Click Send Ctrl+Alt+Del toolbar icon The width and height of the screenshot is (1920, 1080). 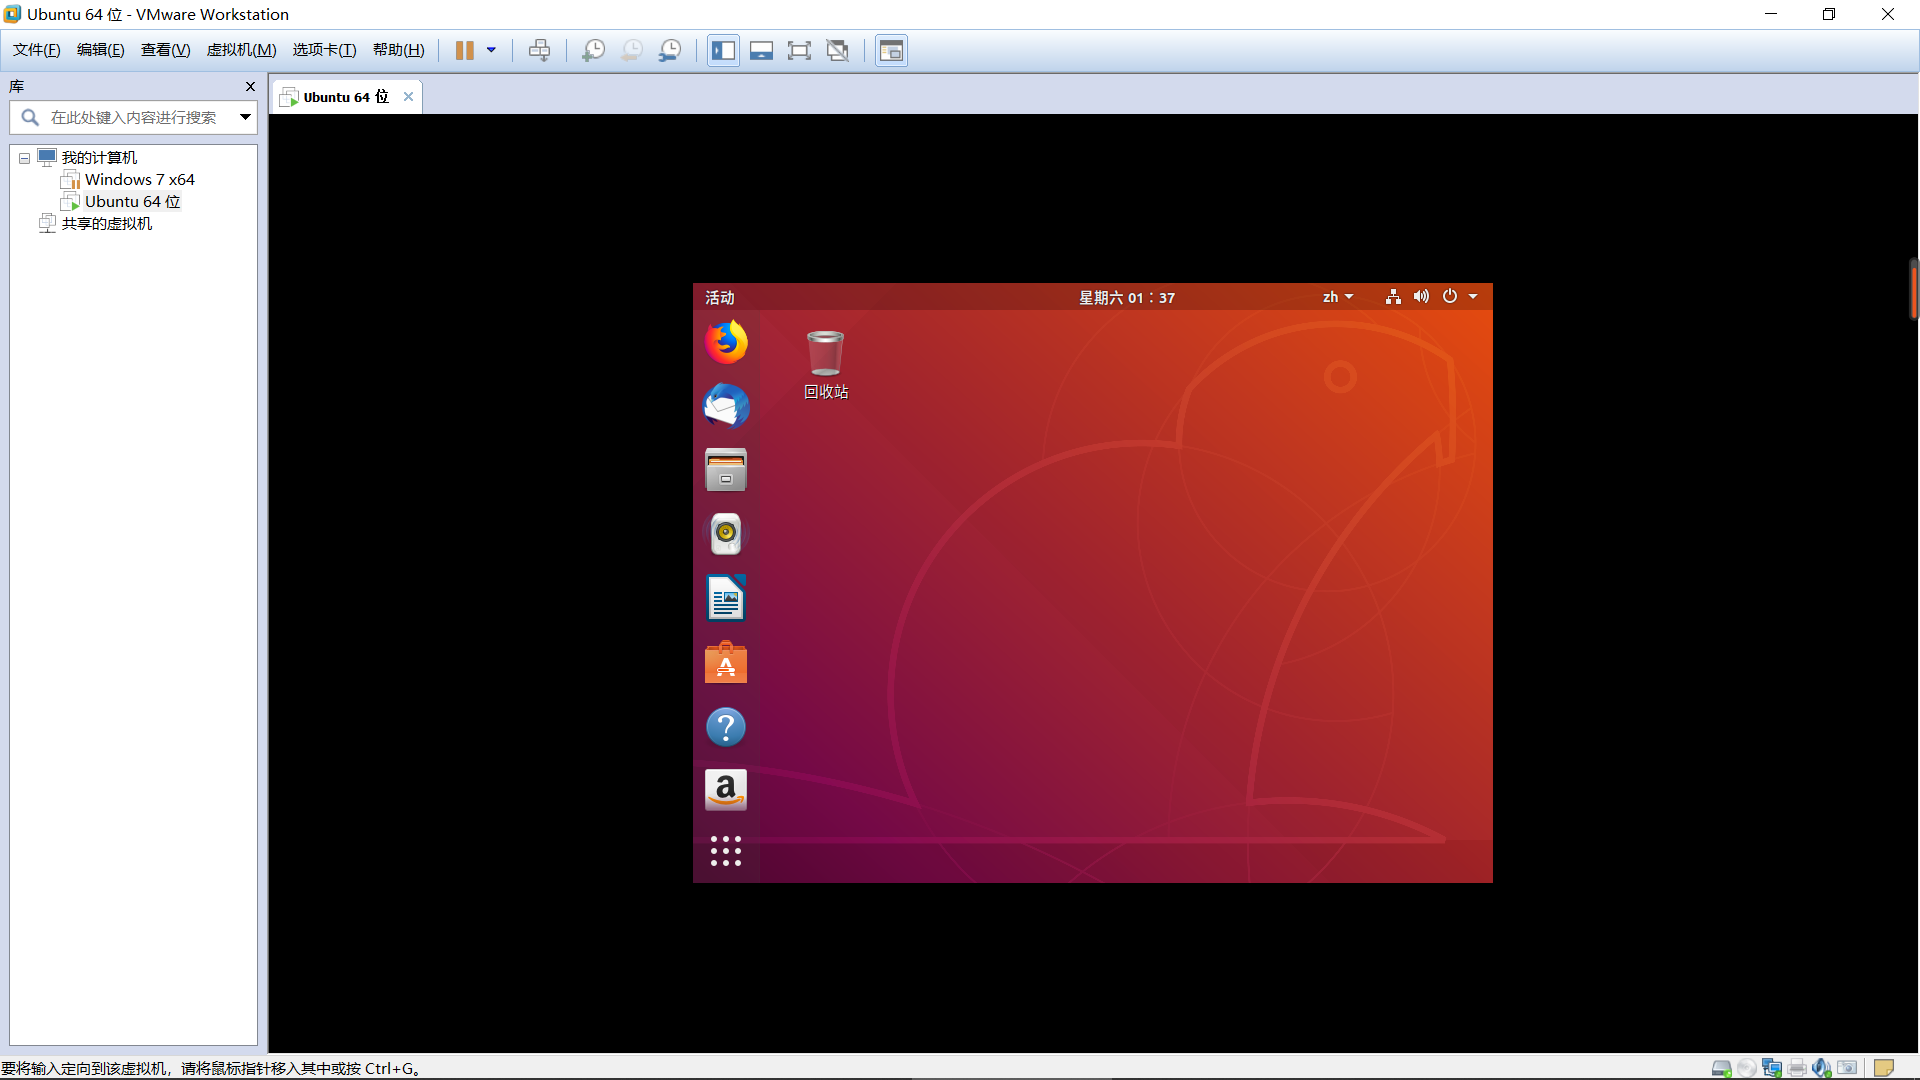click(x=539, y=50)
